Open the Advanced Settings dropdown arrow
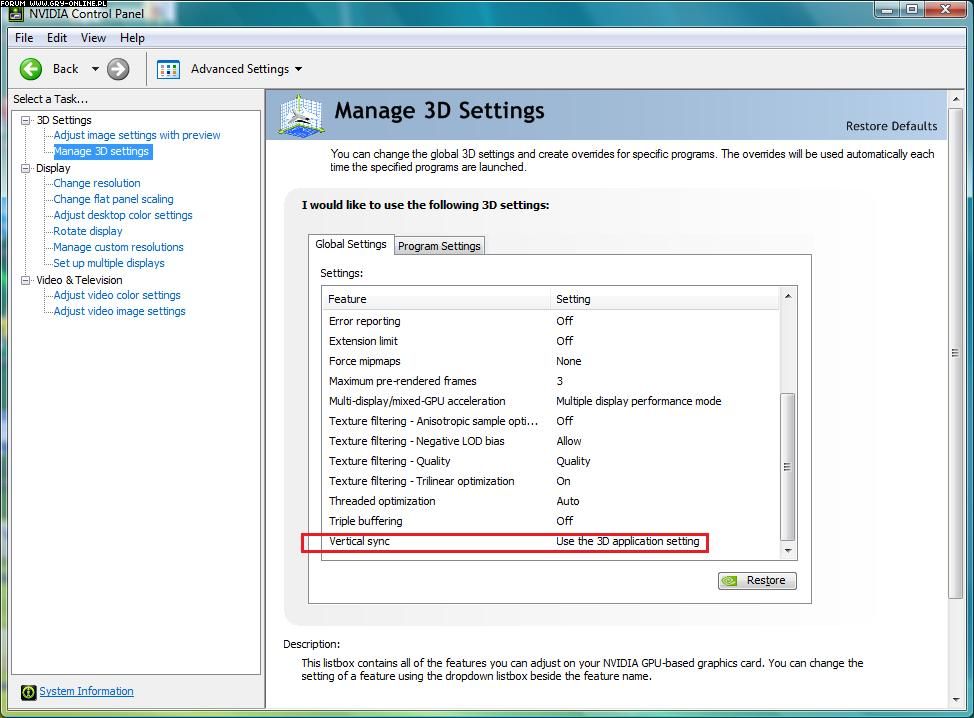 click(299, 69)
